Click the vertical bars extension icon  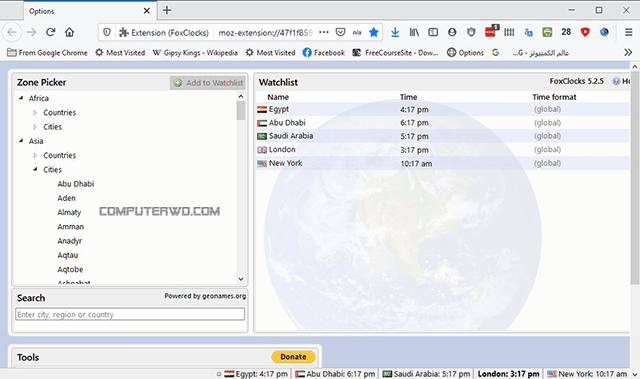509,32
